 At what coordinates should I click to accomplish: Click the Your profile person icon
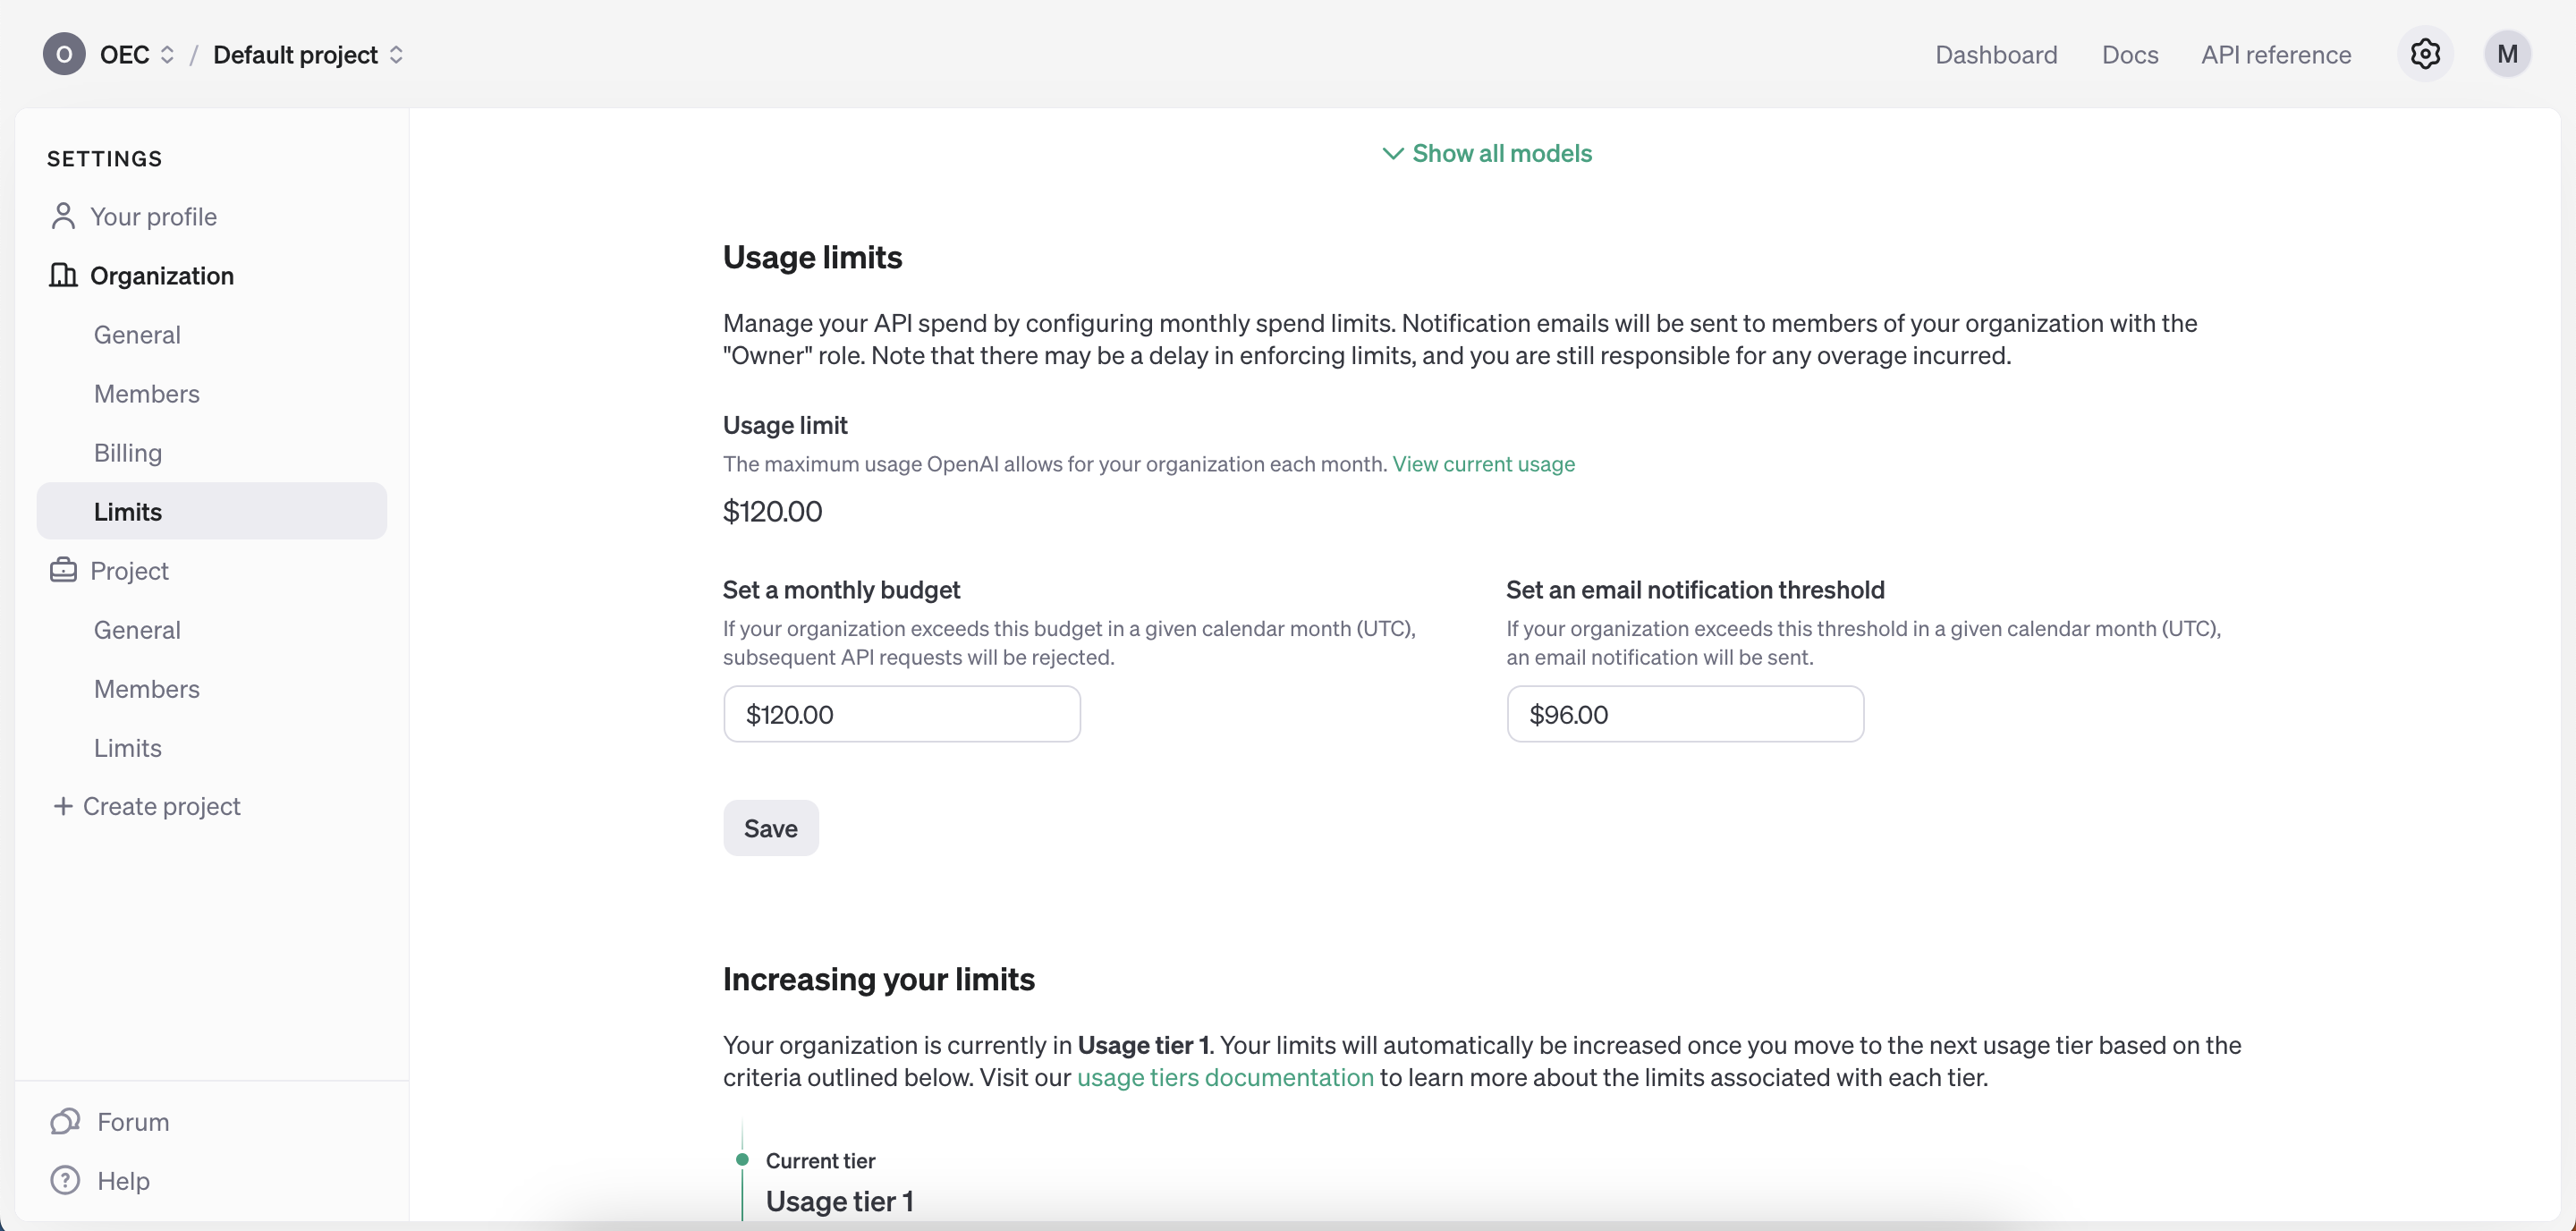coord(63,216)
